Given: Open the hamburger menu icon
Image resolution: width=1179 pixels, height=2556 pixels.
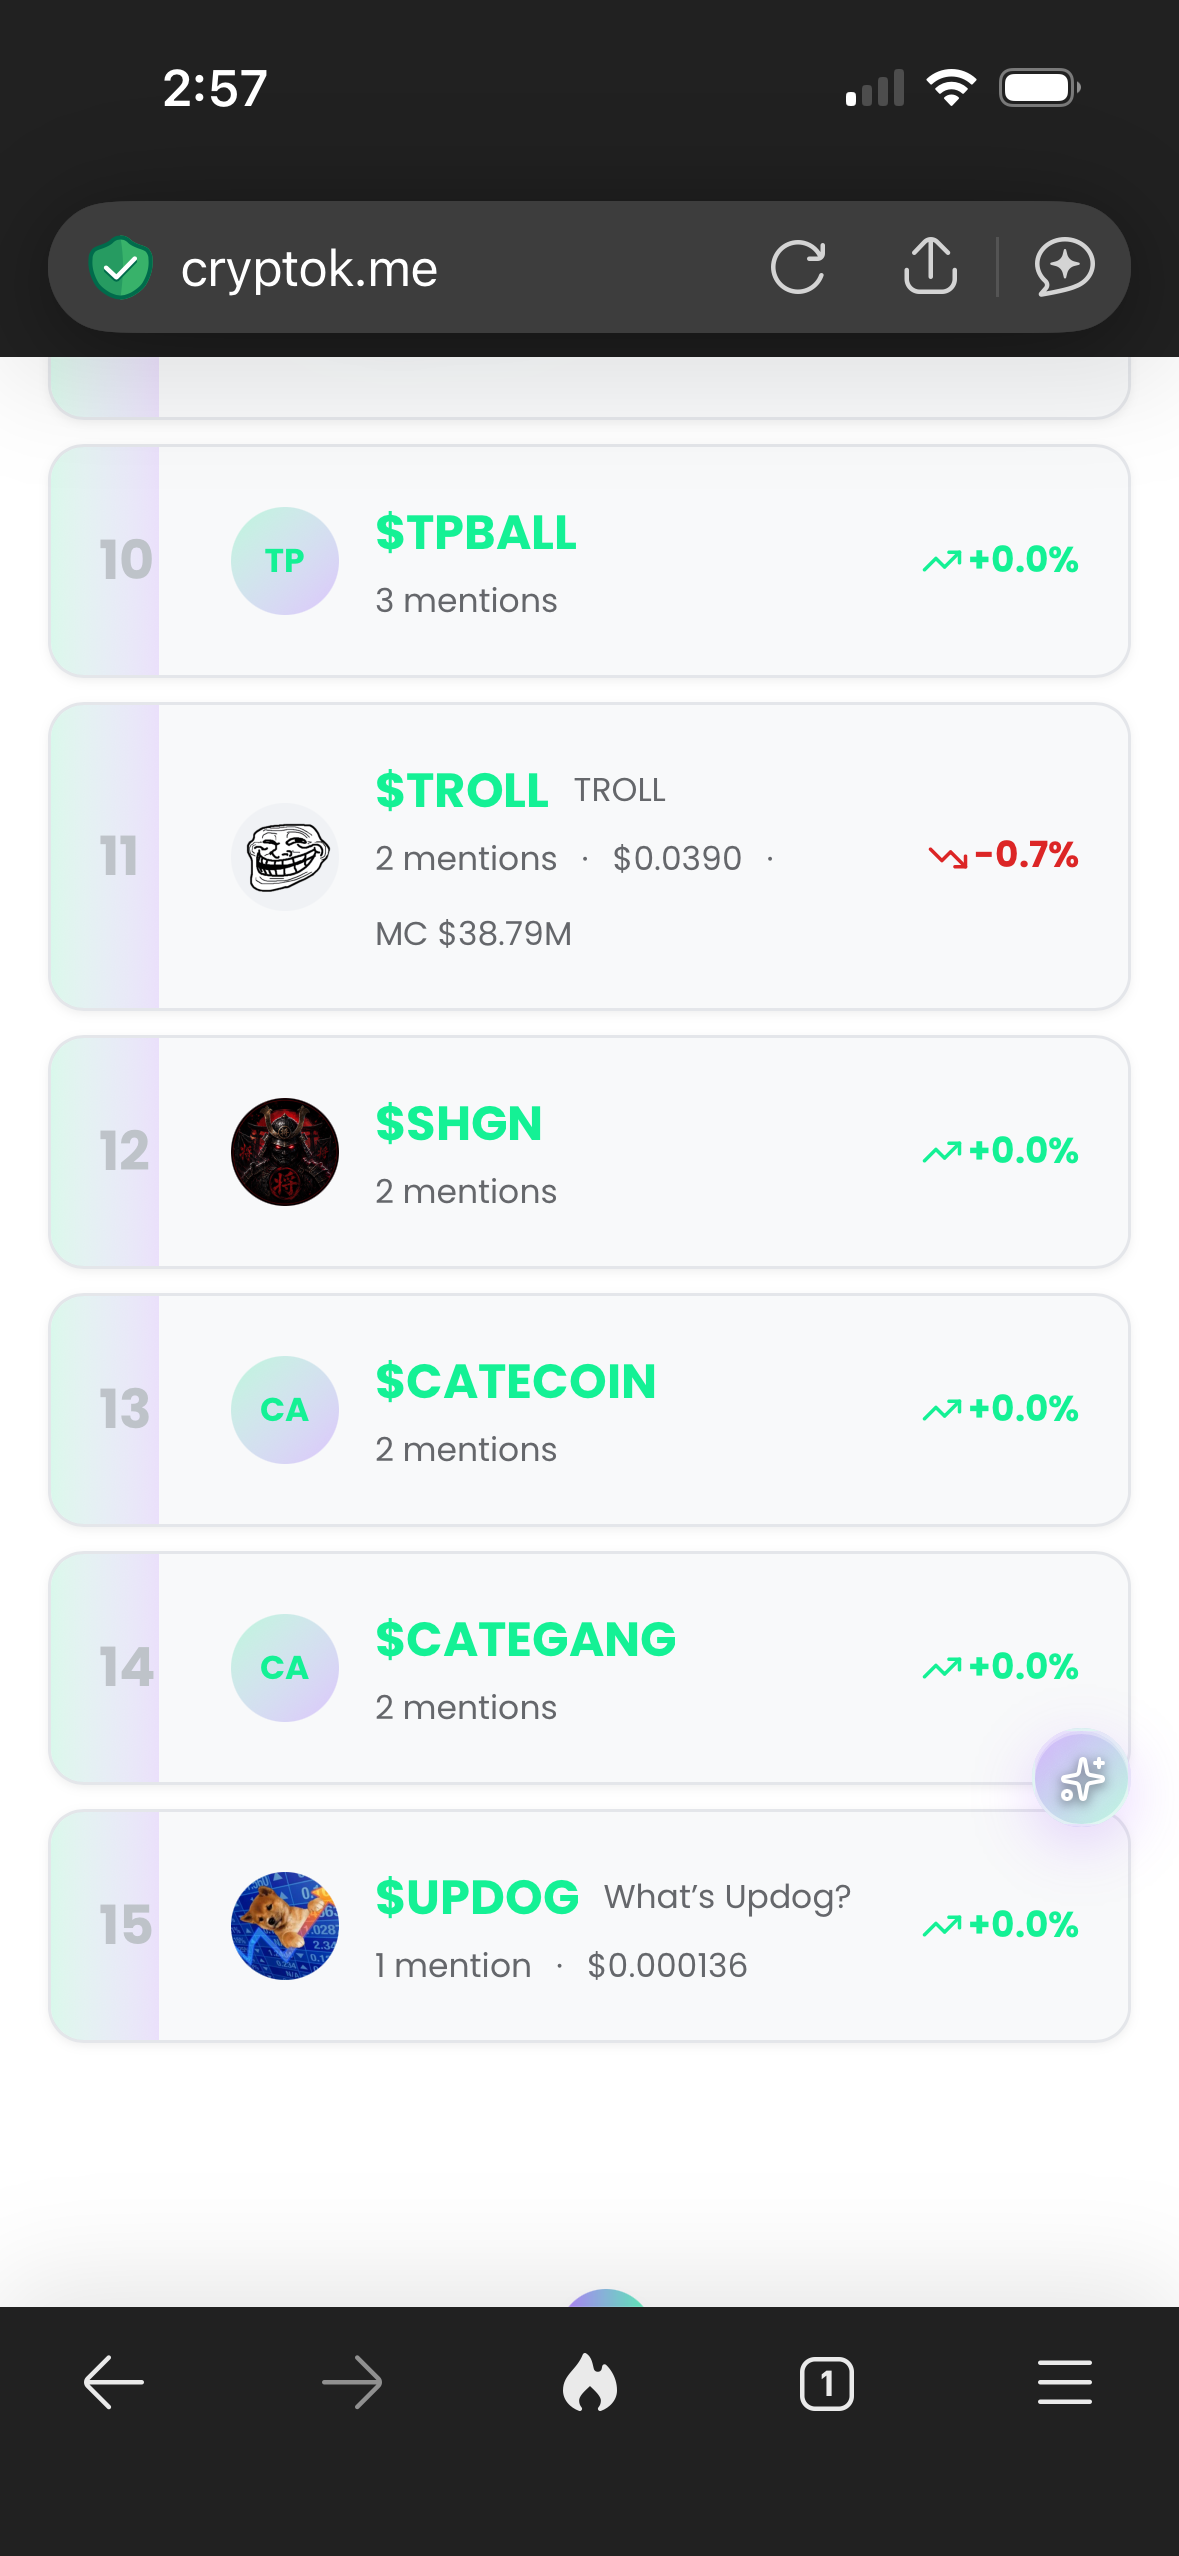Looking at the screenshot, I should click(1064, 2382).
